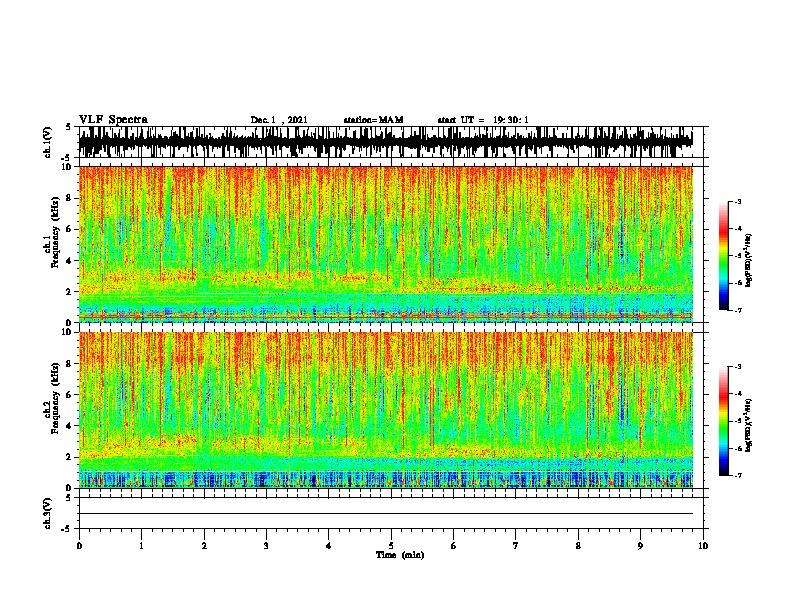Click the "ch.3(V)" axis label
This screenshot has width=792, height=612.
click(47, 513)
